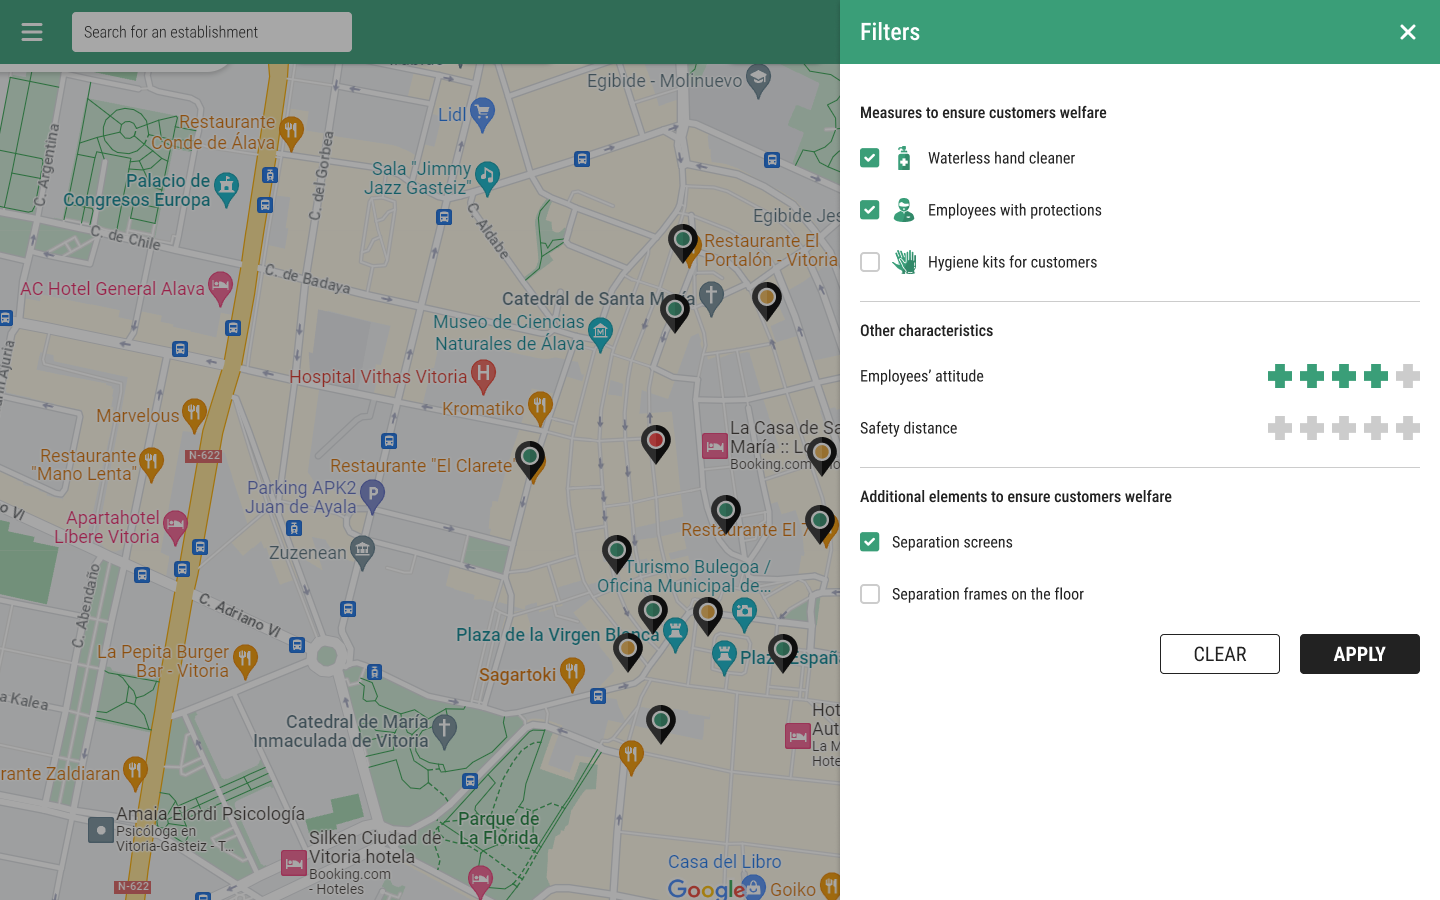Image resolution: width=1440 pixels, height=900 pixels.
Task: Uncheck Waterless hand cleaner
Action: [x=870, y=158]
